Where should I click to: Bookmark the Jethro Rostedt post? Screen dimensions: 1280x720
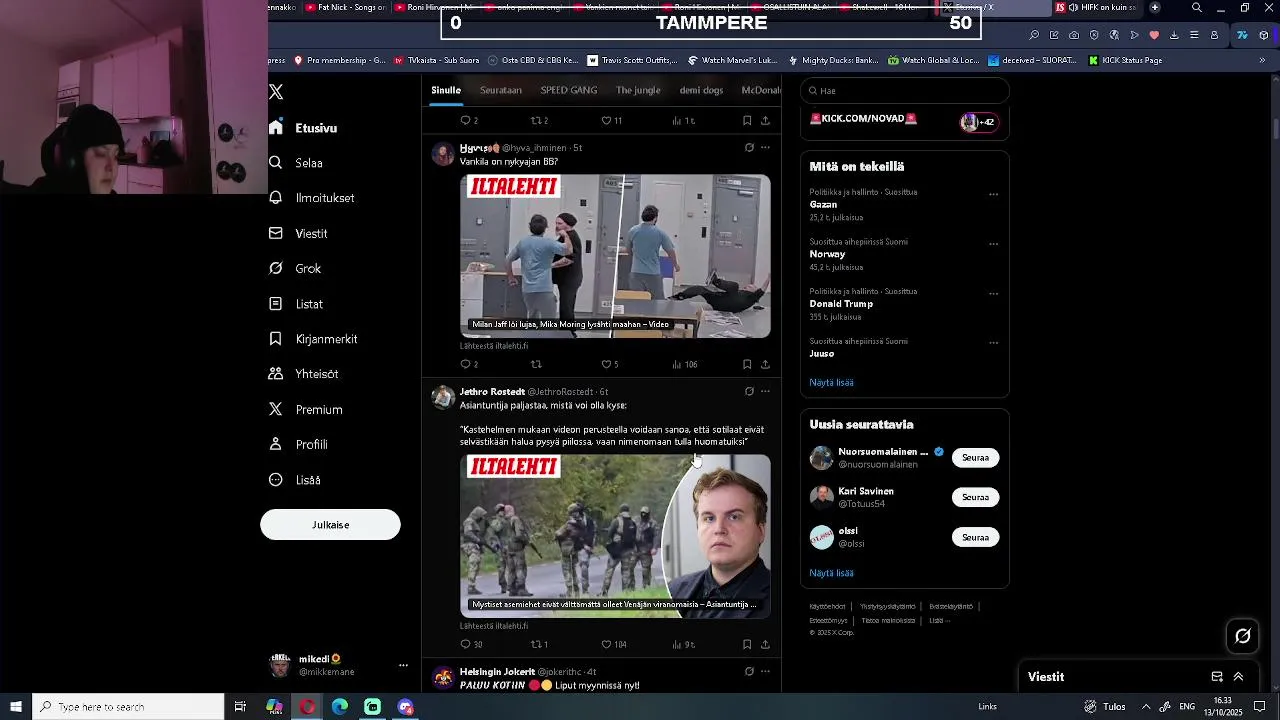747,644
